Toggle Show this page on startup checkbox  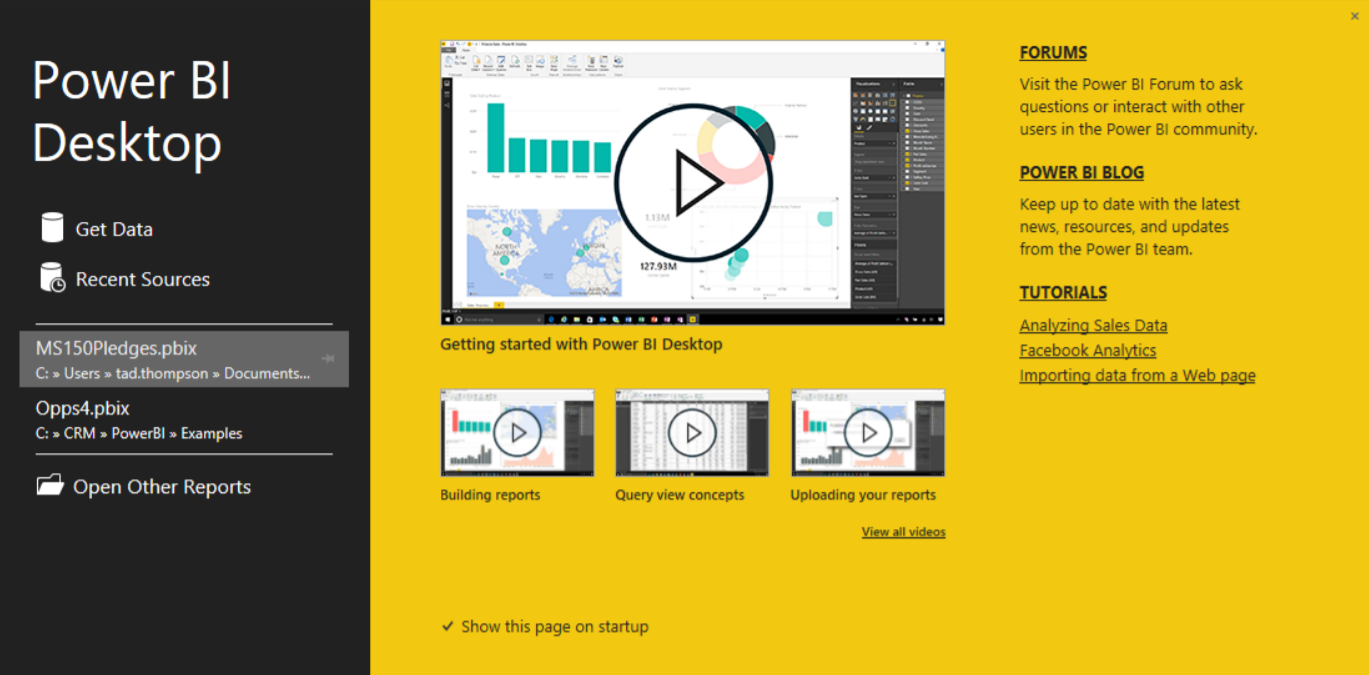(x=448, y=627)
